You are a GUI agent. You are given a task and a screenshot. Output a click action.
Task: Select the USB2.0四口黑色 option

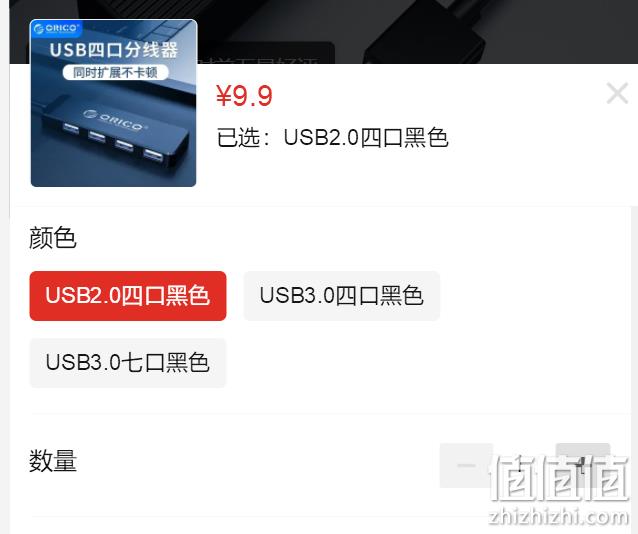click(128, 296)
